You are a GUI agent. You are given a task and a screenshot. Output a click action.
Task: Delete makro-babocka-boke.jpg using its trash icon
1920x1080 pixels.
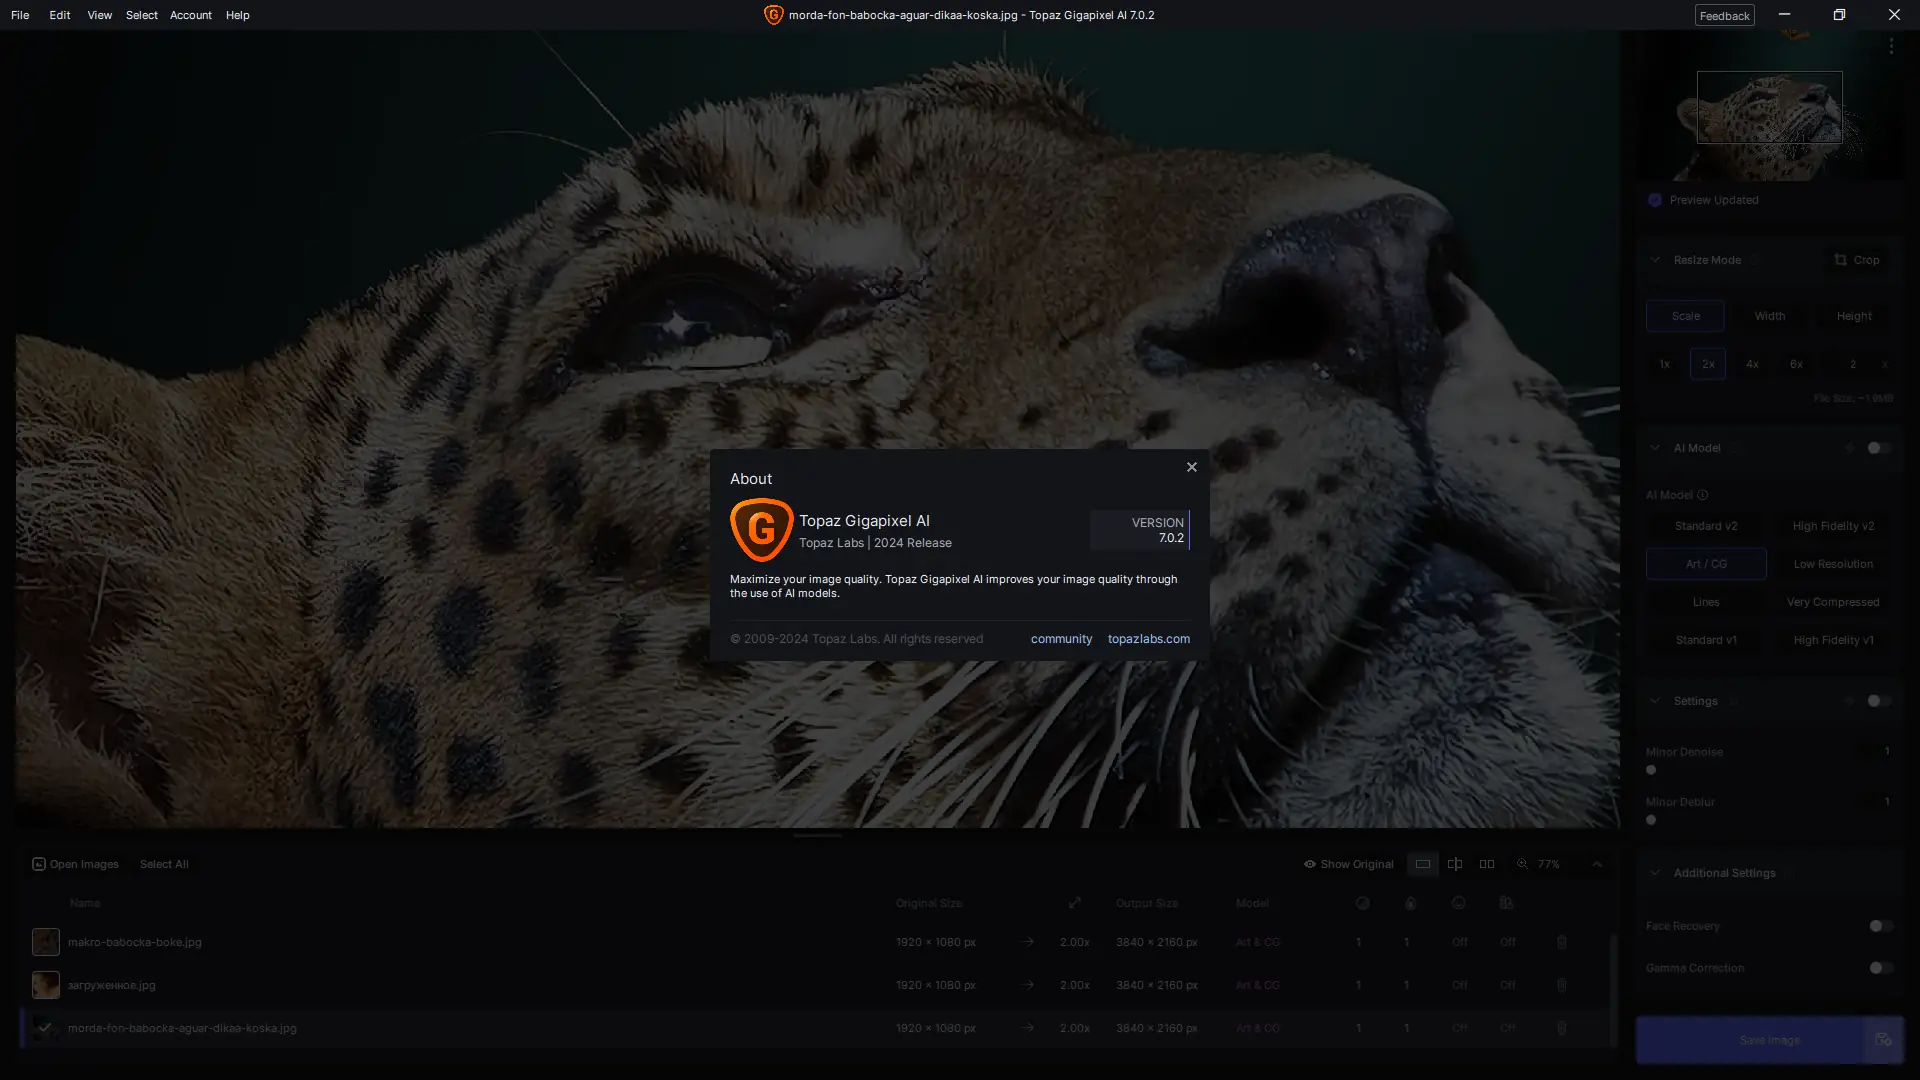coord(1561,942)
